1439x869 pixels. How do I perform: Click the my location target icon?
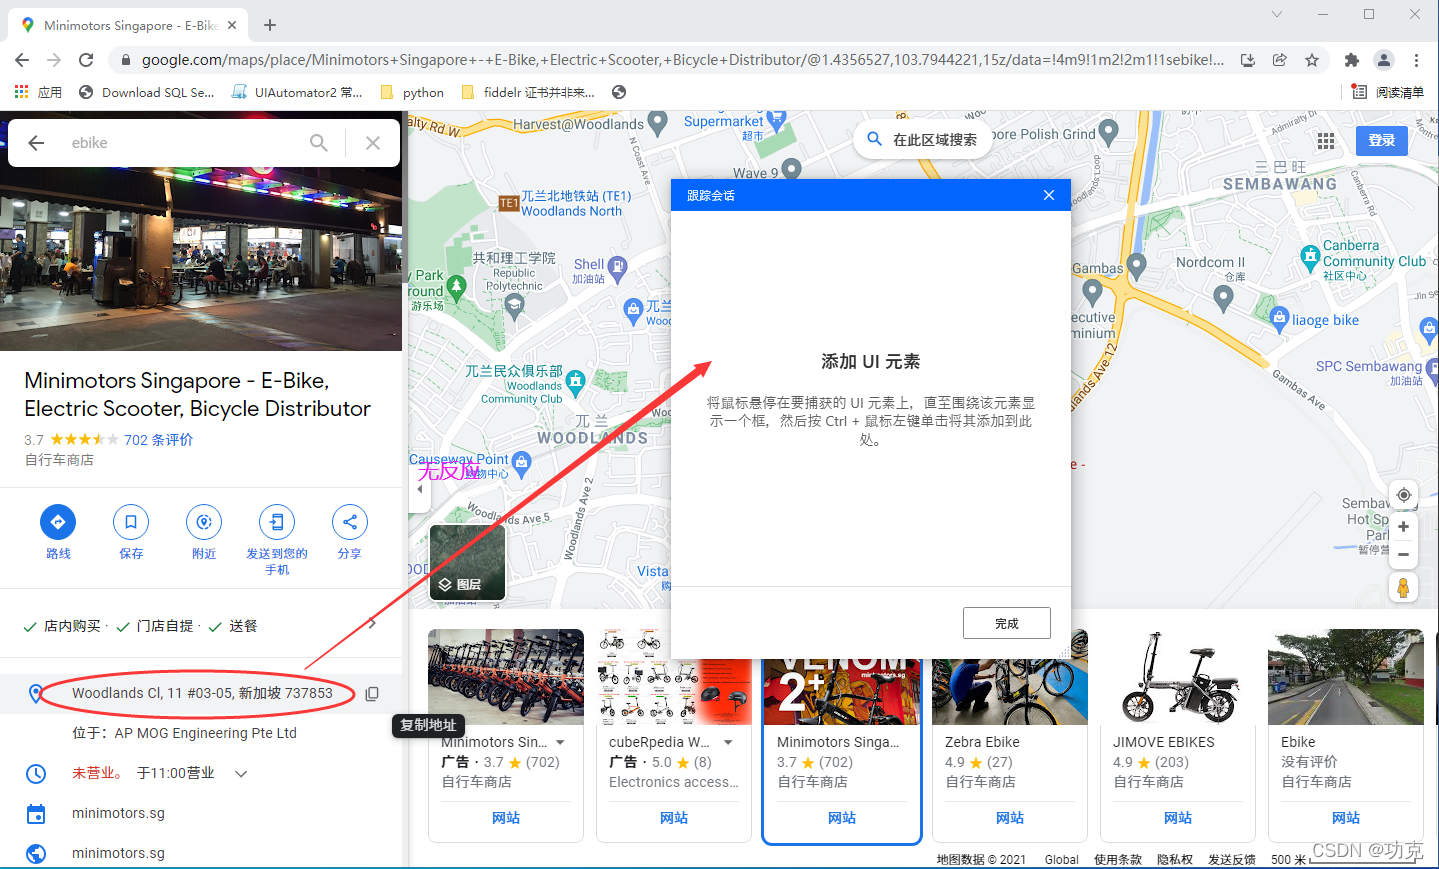pyautogui.click(x=1404, y=495)
